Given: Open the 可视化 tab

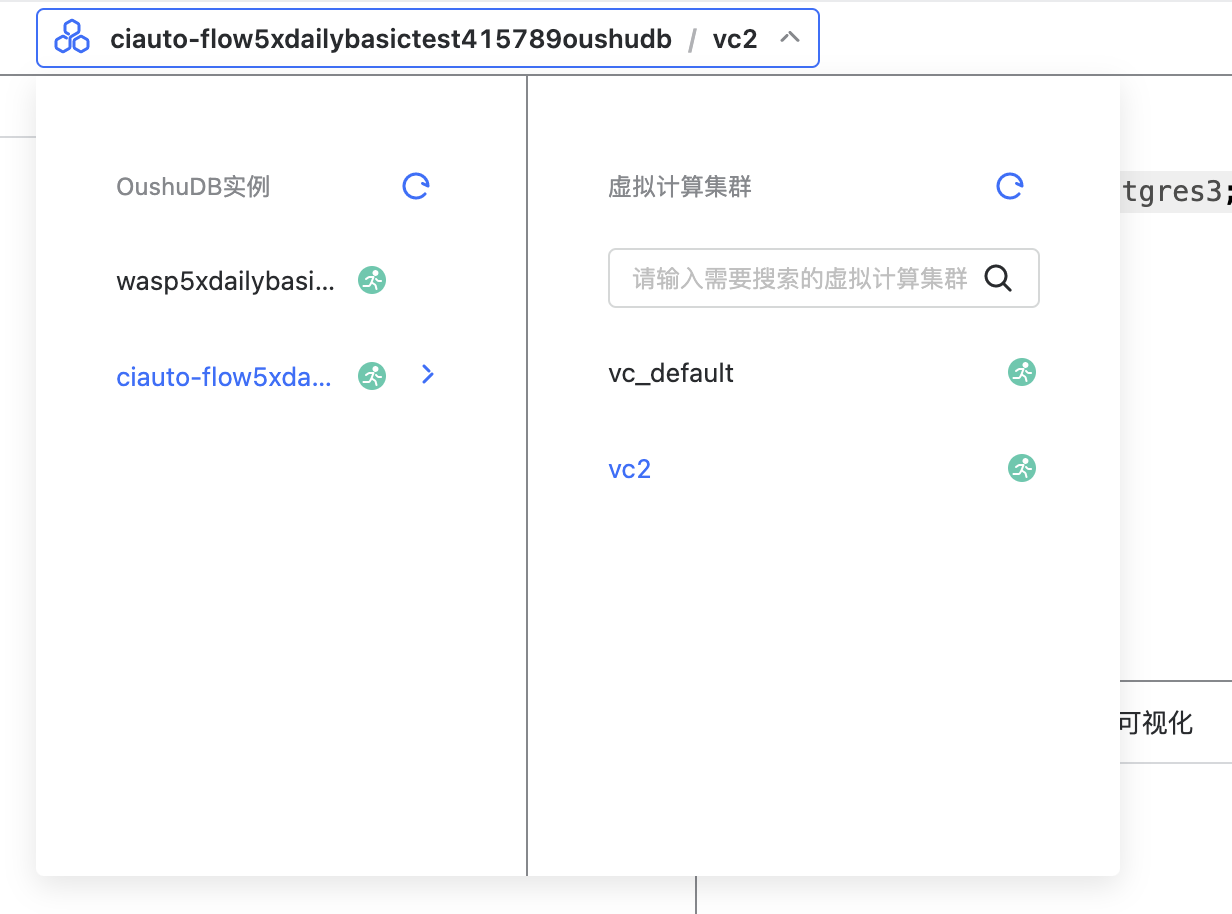Looking at the screenshot, I should (x=1155, y=723).
